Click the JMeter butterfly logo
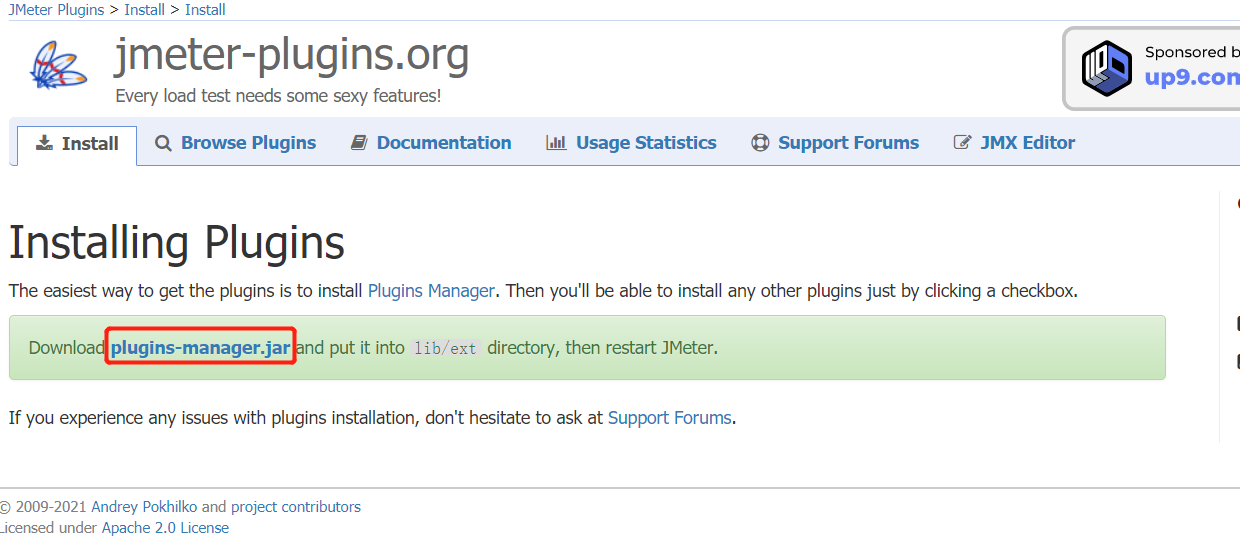This screenshot has height=541, width=1240. (58, 65)
